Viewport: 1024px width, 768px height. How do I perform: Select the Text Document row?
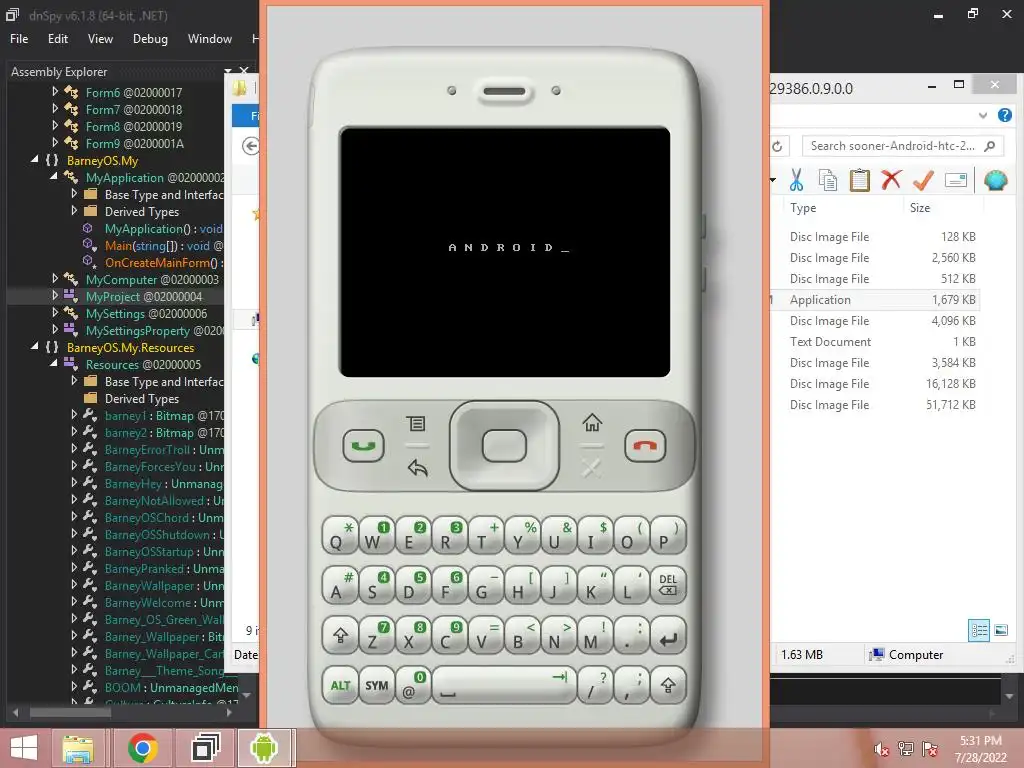click(875, 342)
